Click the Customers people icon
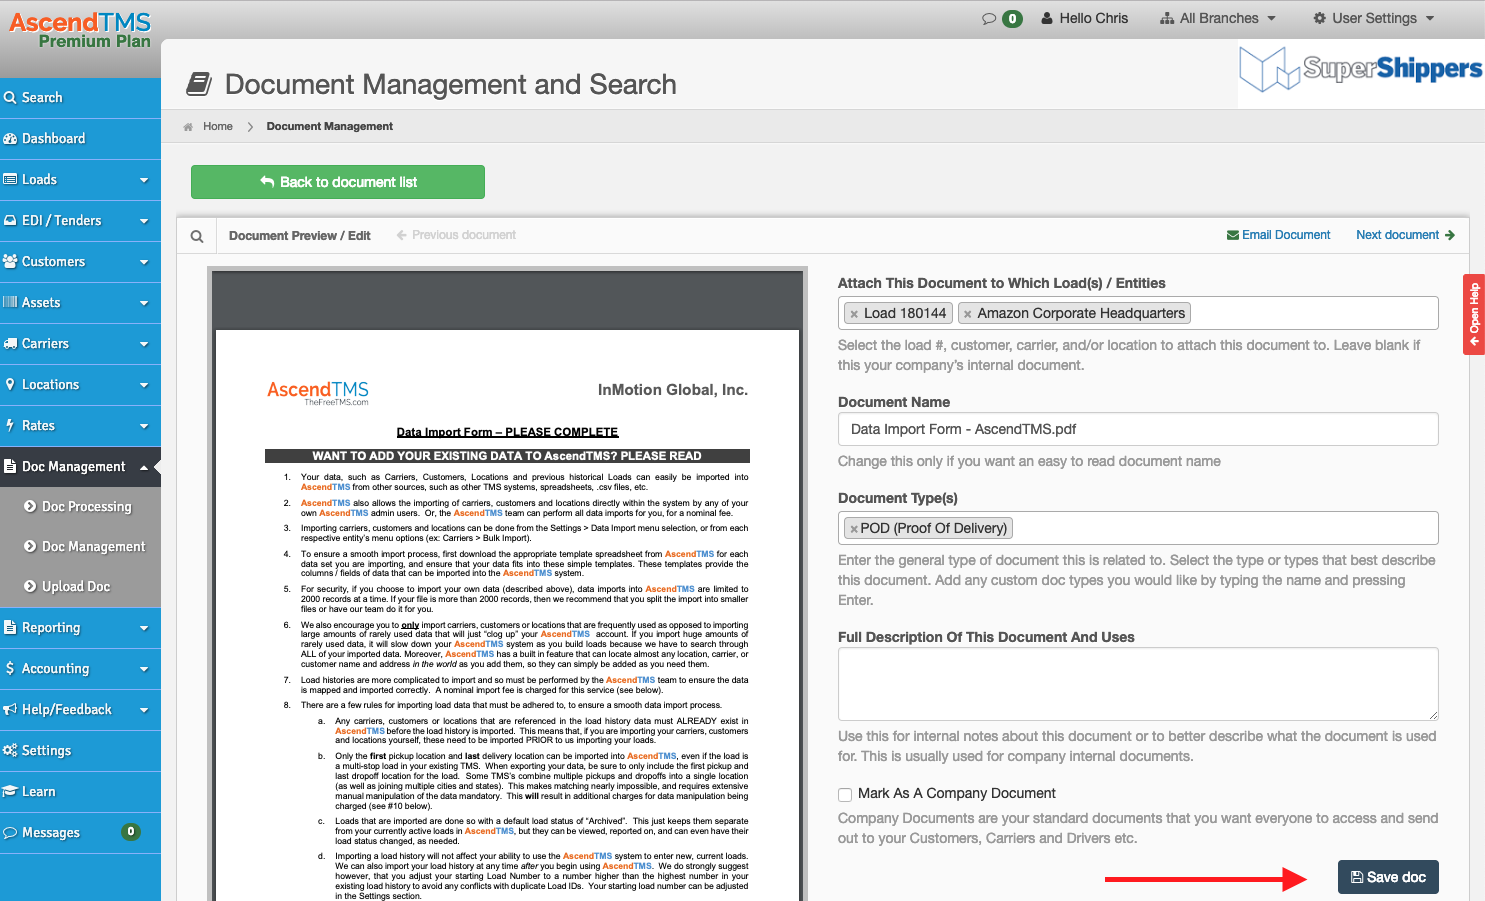 tap(10, 261)
